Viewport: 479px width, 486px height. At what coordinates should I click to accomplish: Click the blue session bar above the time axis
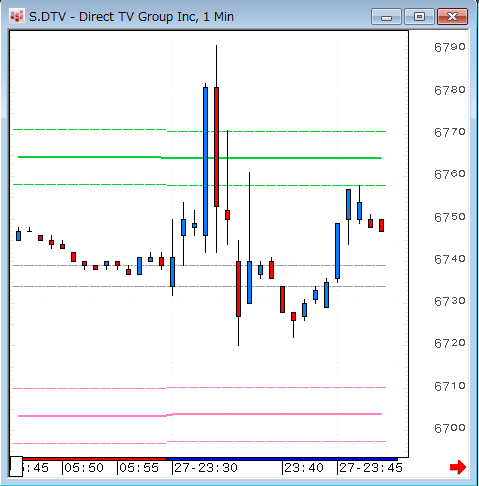(x=282, y=459)
